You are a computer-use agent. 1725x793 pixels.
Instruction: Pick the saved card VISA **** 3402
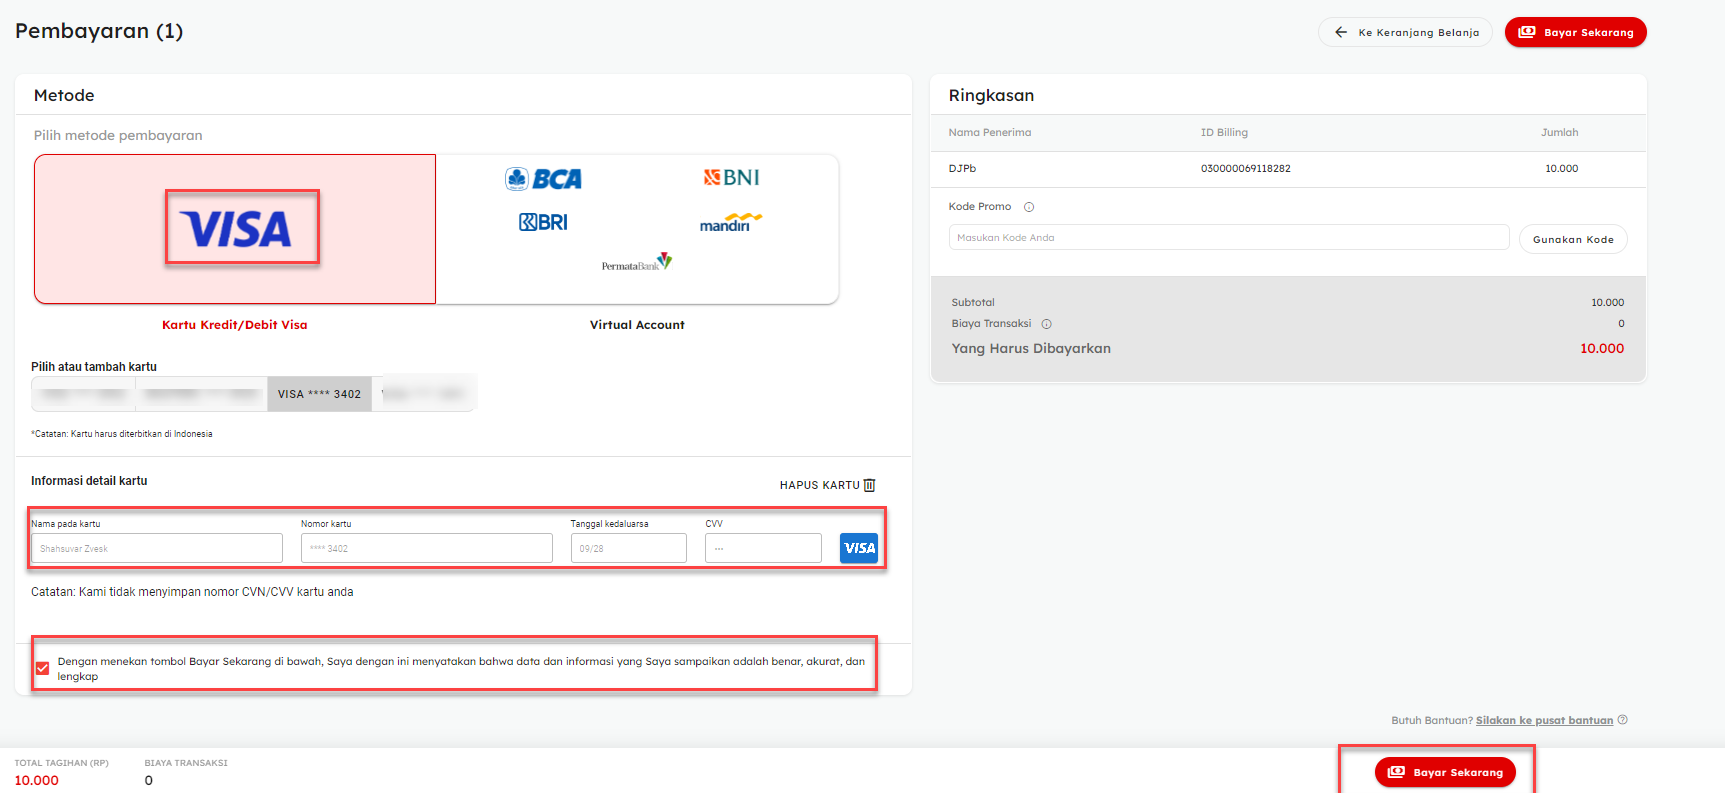click(x=319, y=394)
